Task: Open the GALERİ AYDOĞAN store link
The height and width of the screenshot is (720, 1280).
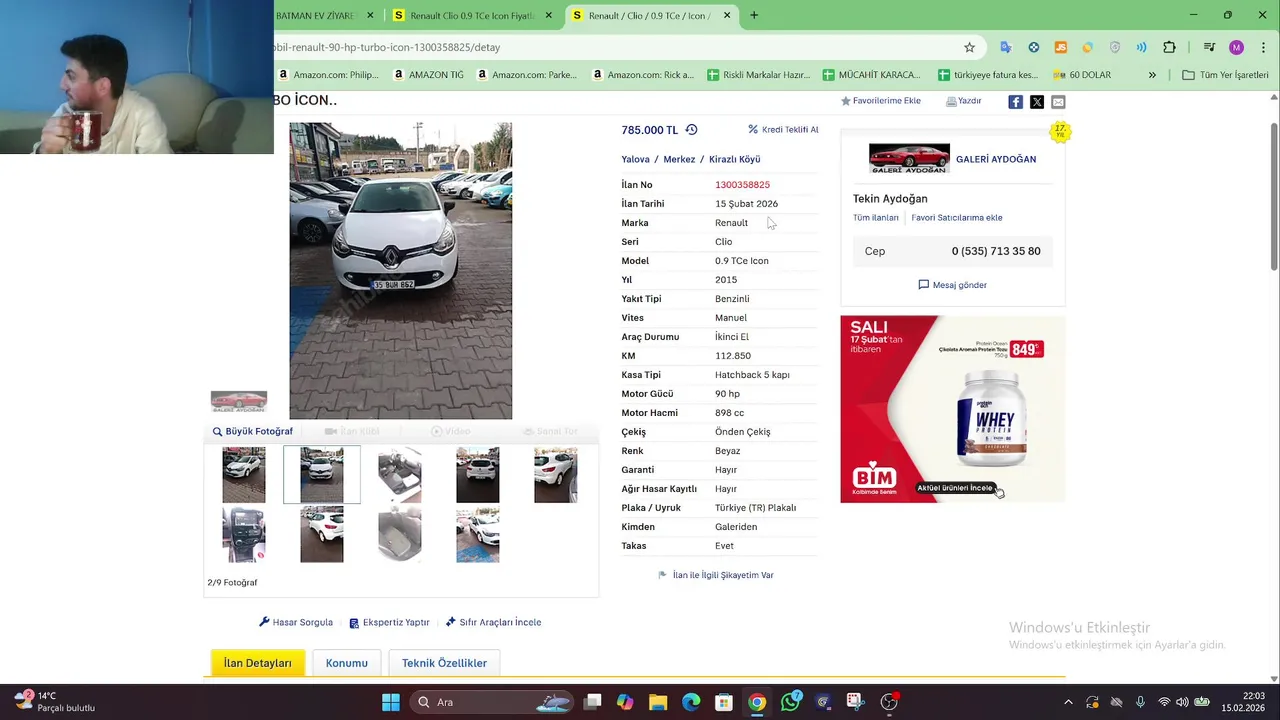Action: pos(996,159)
